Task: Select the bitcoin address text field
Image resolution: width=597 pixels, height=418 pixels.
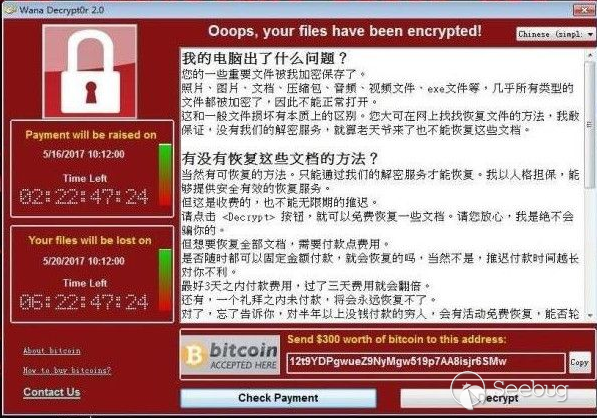Action: coord(425,362)
